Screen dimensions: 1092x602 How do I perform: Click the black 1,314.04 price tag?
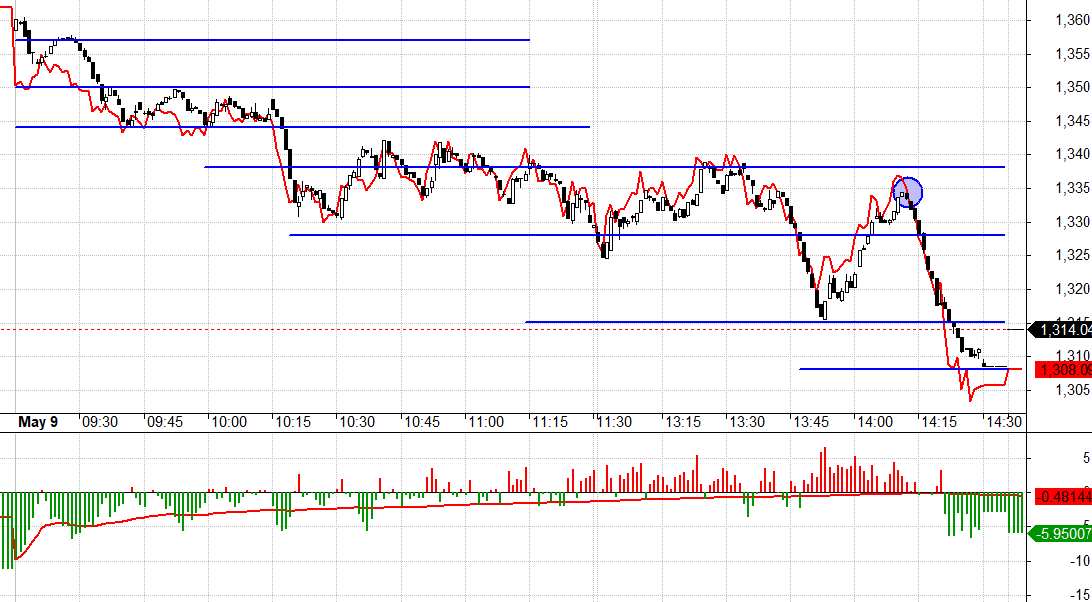point(1063,329)
